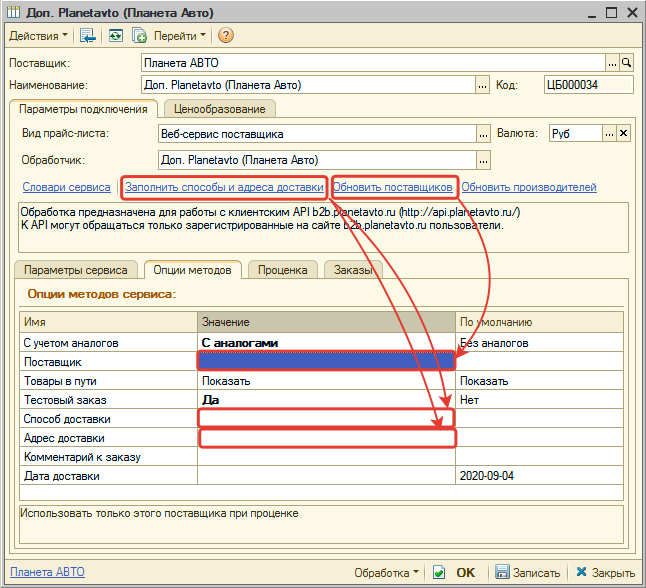Click the Обновить производителей link
The width and height of the screenshot is (646, 588).
tap(529, 187)
